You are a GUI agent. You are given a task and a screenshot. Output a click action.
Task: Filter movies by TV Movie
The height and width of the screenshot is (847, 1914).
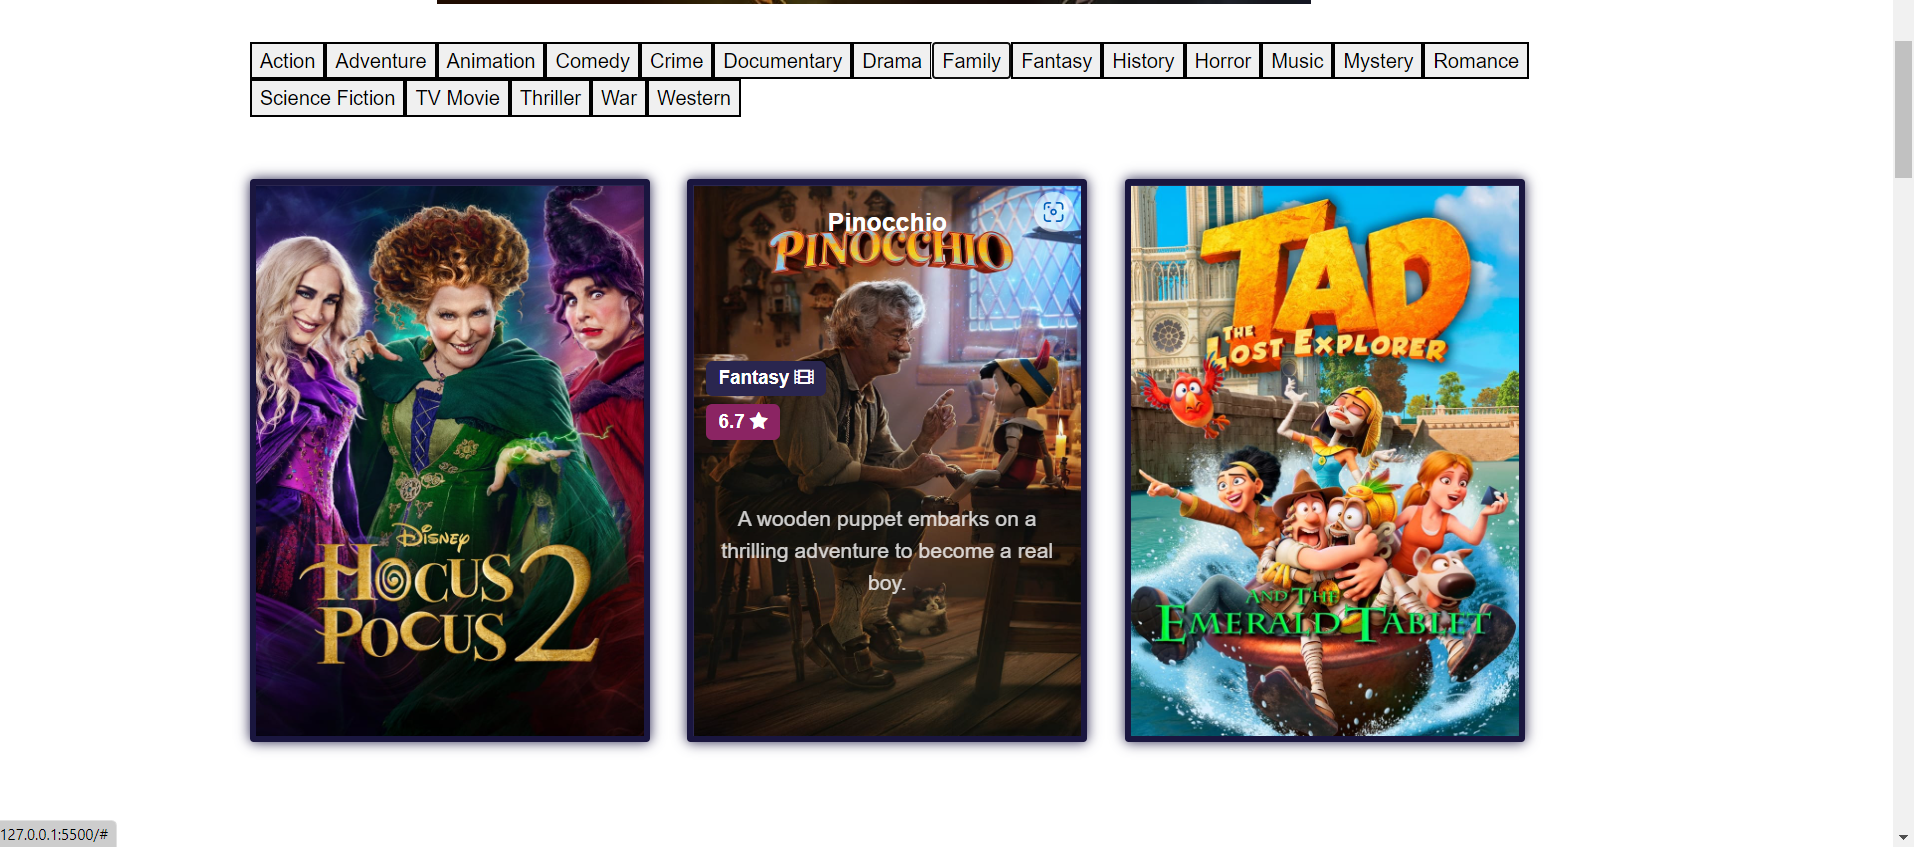(x=458, y=98)
